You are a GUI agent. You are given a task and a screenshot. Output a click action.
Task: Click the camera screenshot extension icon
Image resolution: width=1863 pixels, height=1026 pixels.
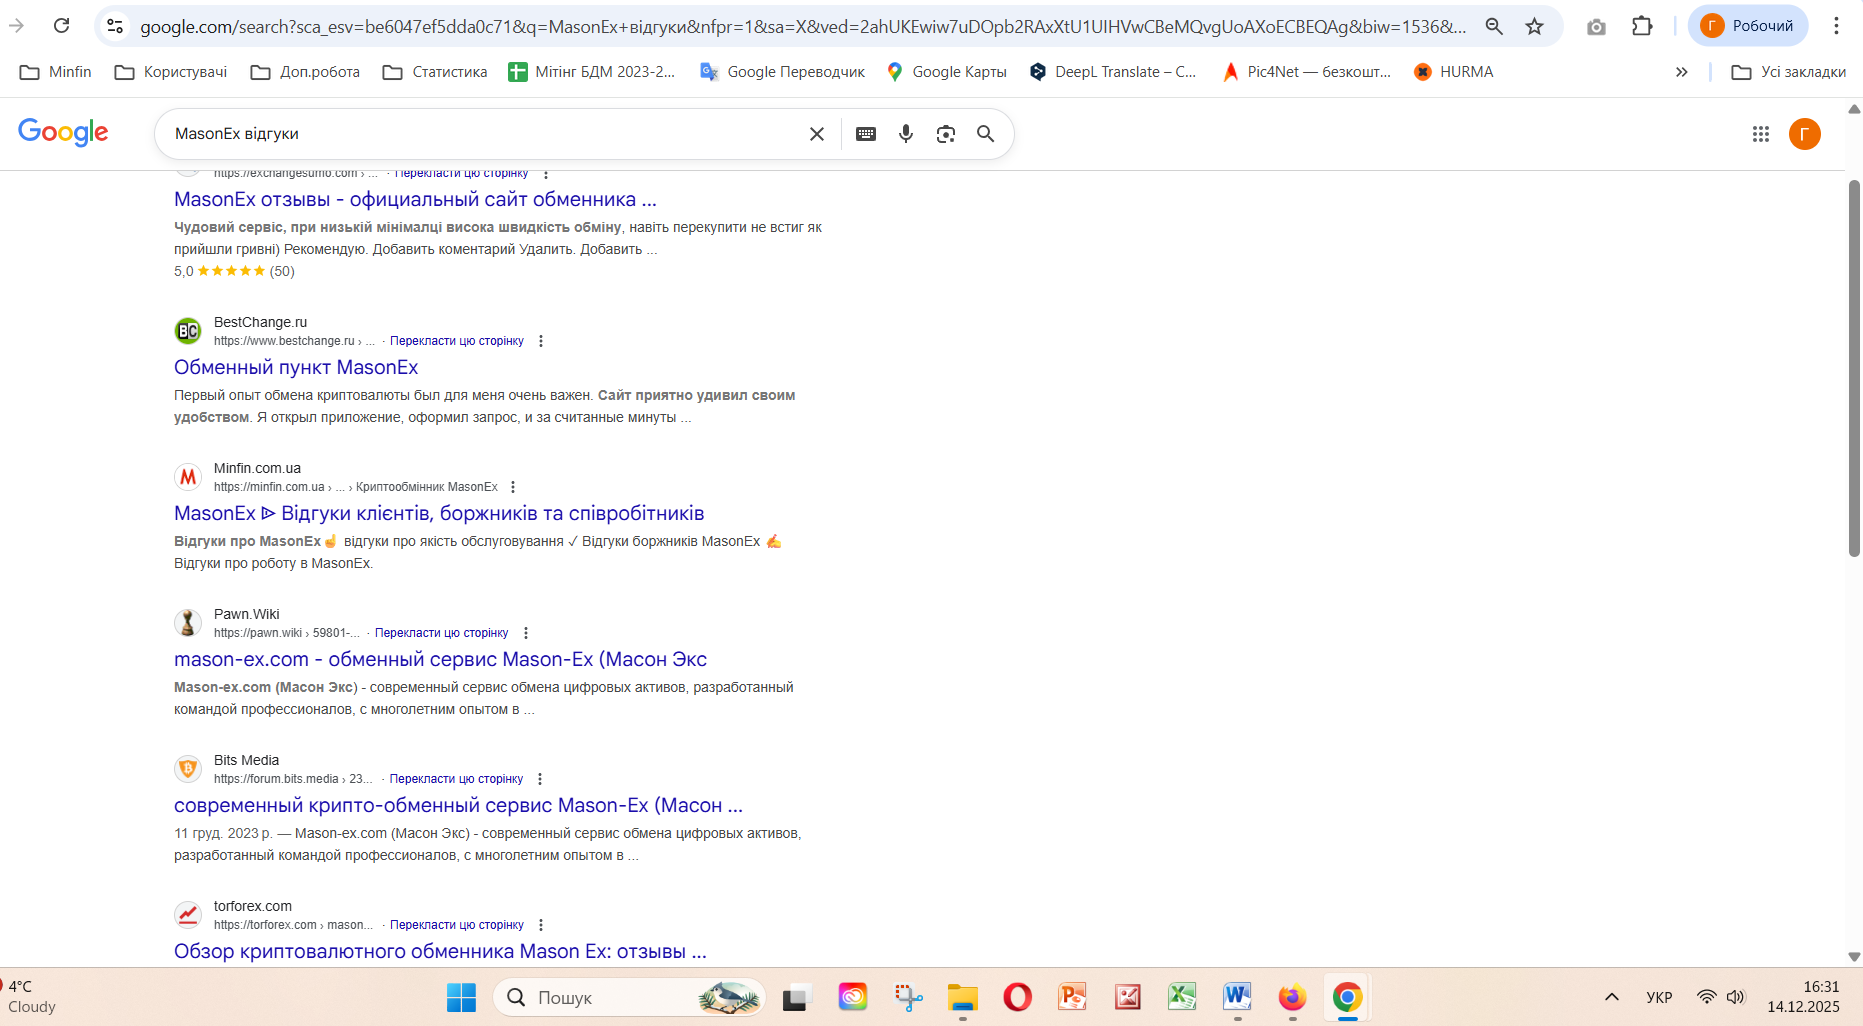point(1596,26)
